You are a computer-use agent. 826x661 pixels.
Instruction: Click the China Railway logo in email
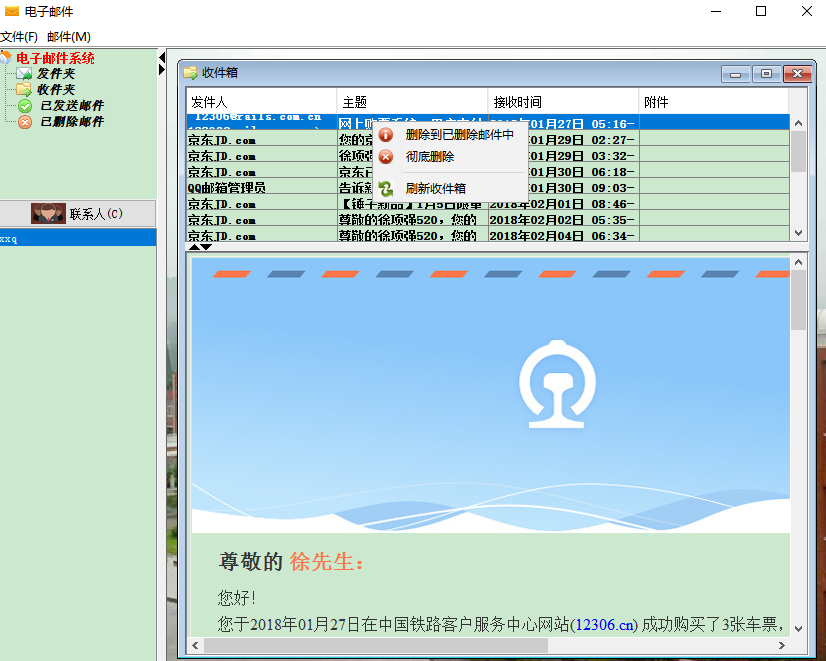(x=557, y=384)
